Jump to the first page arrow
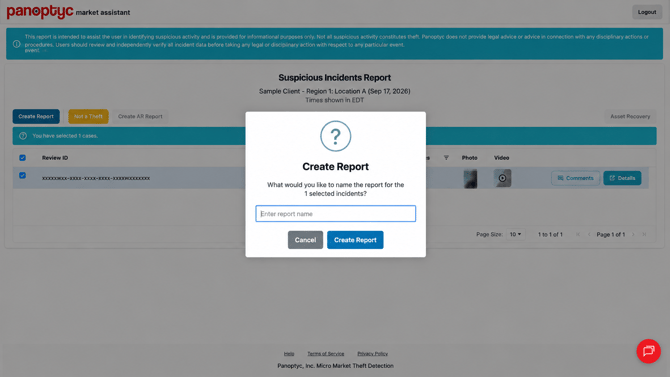 pos(578,234)
